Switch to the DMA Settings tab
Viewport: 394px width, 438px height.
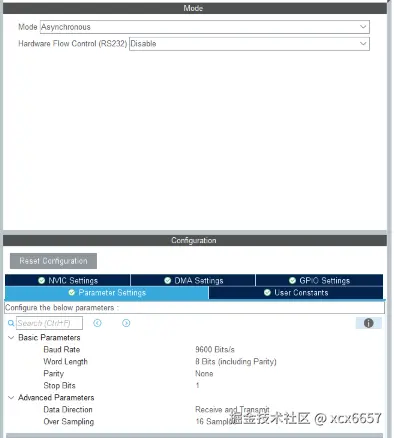pos(193,280)
